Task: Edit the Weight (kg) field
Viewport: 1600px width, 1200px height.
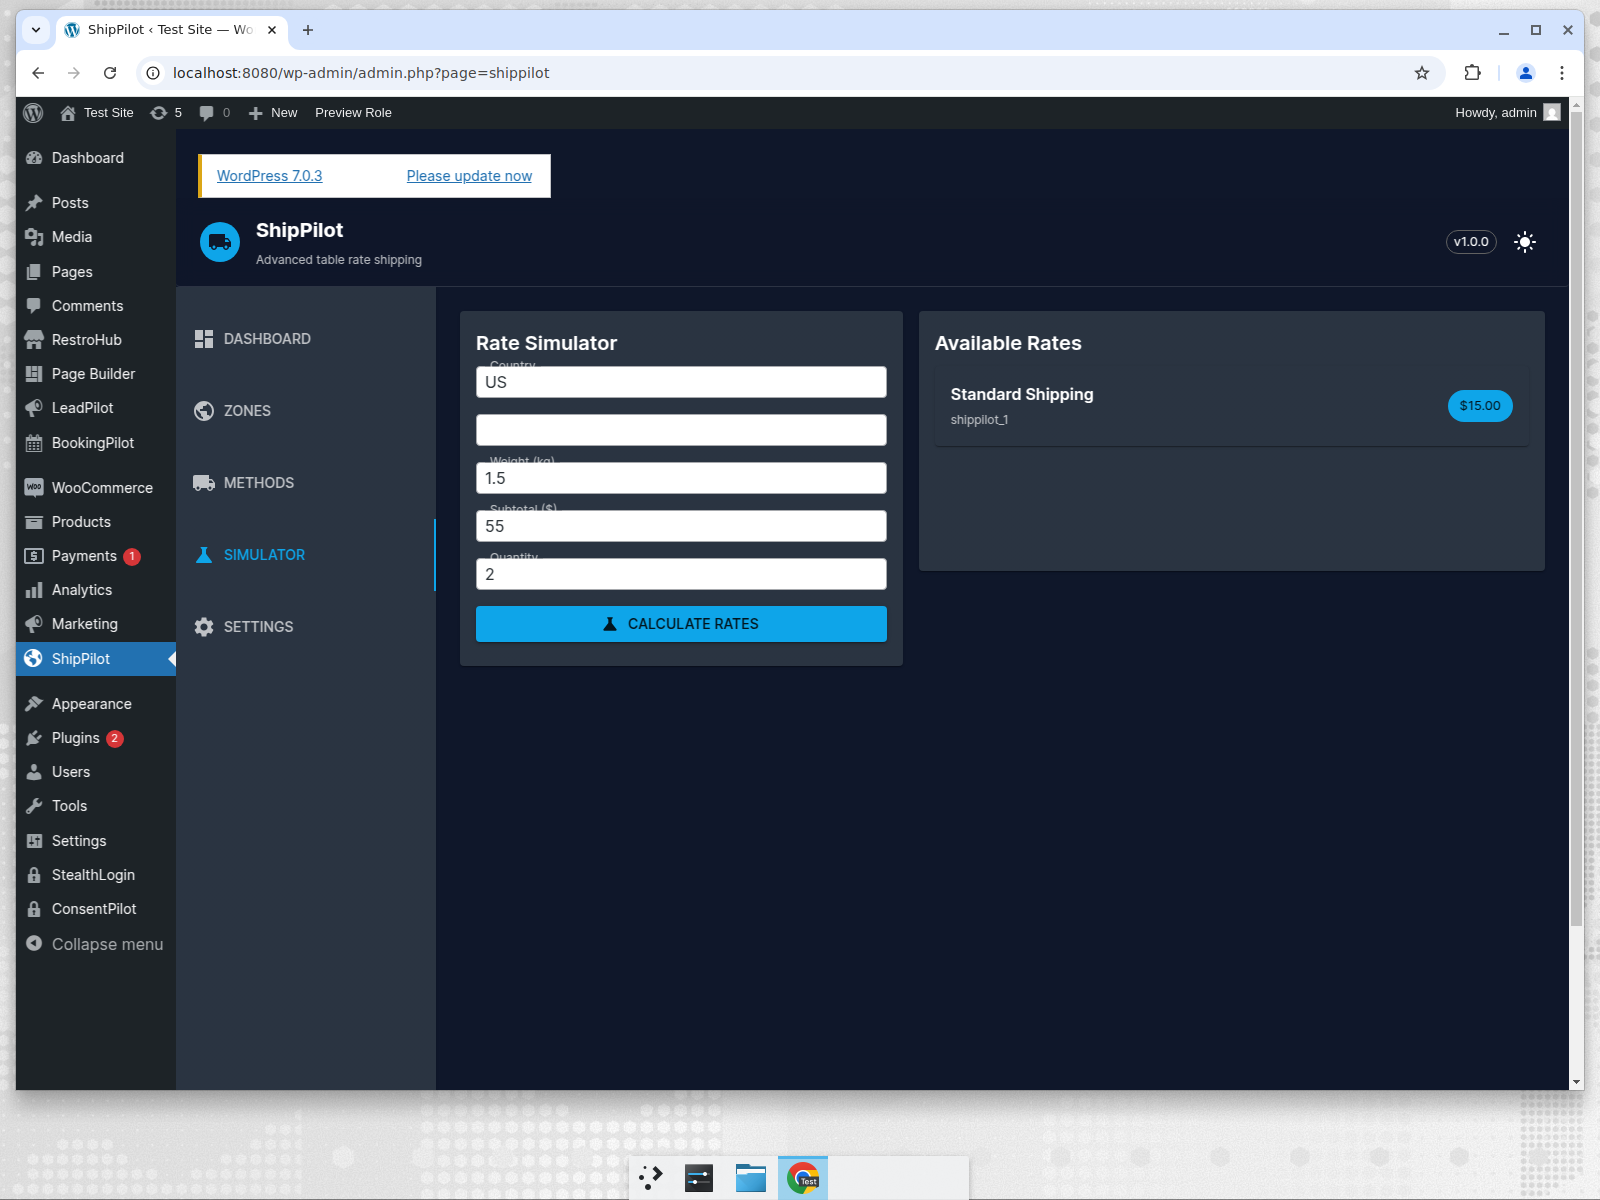Action: (681, 478)
